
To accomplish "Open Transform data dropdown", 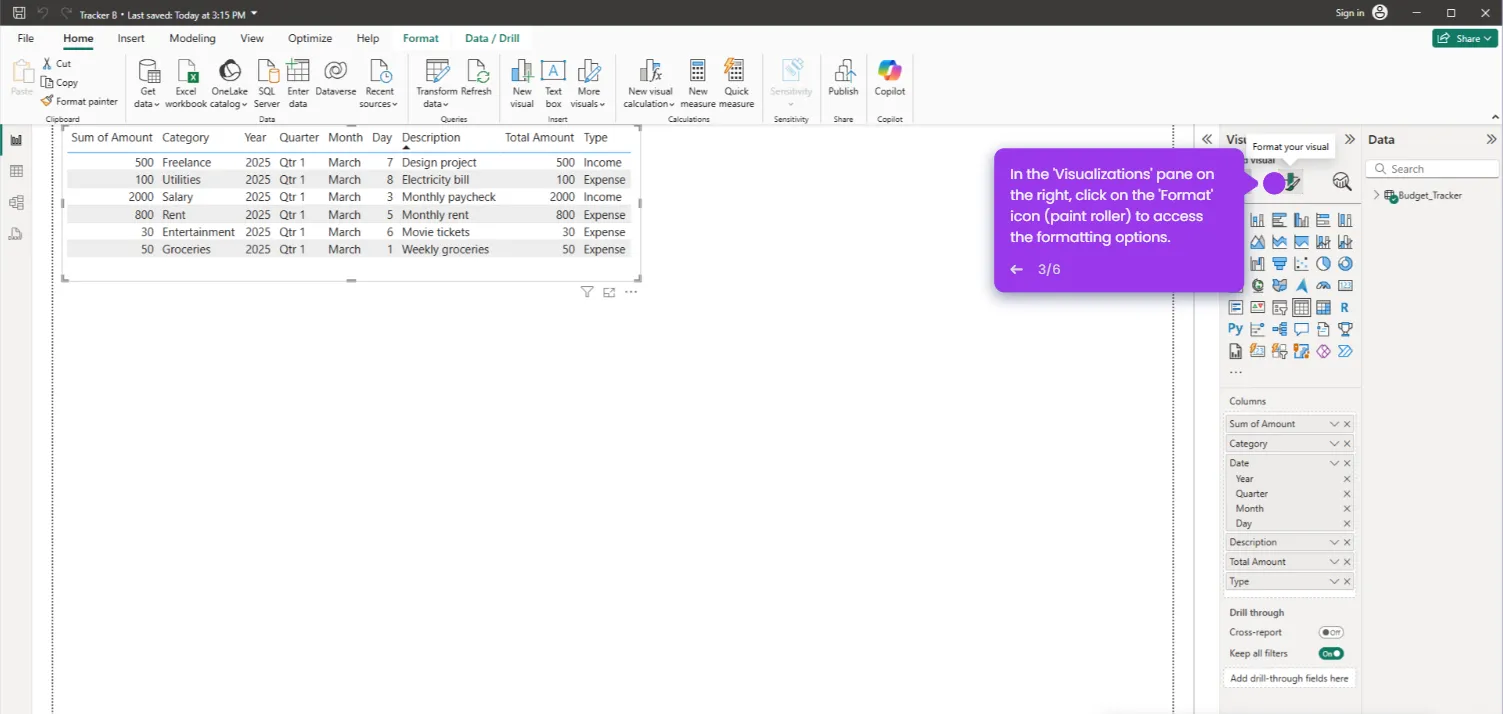I will pyautogui.click(x=436, y=83).
